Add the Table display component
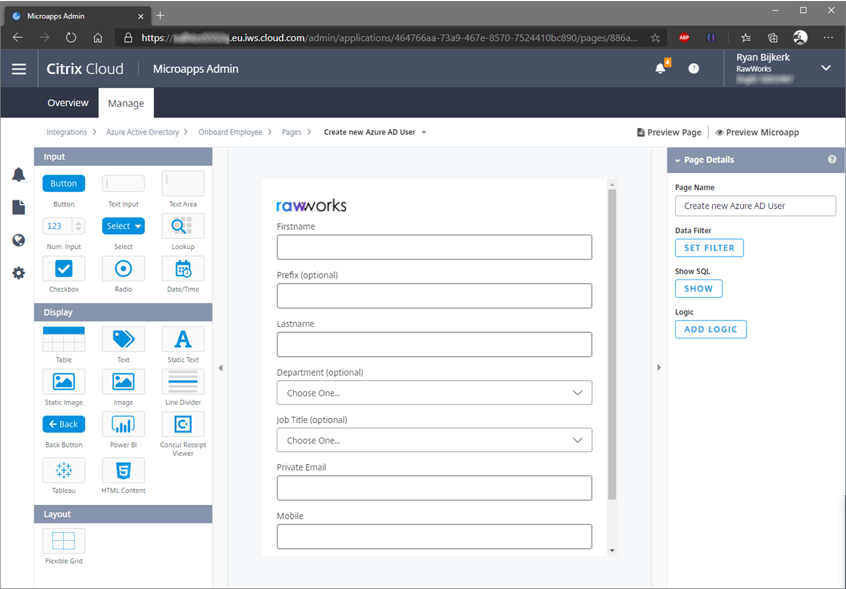Screen dimensions: 846x589 (64, 339)
